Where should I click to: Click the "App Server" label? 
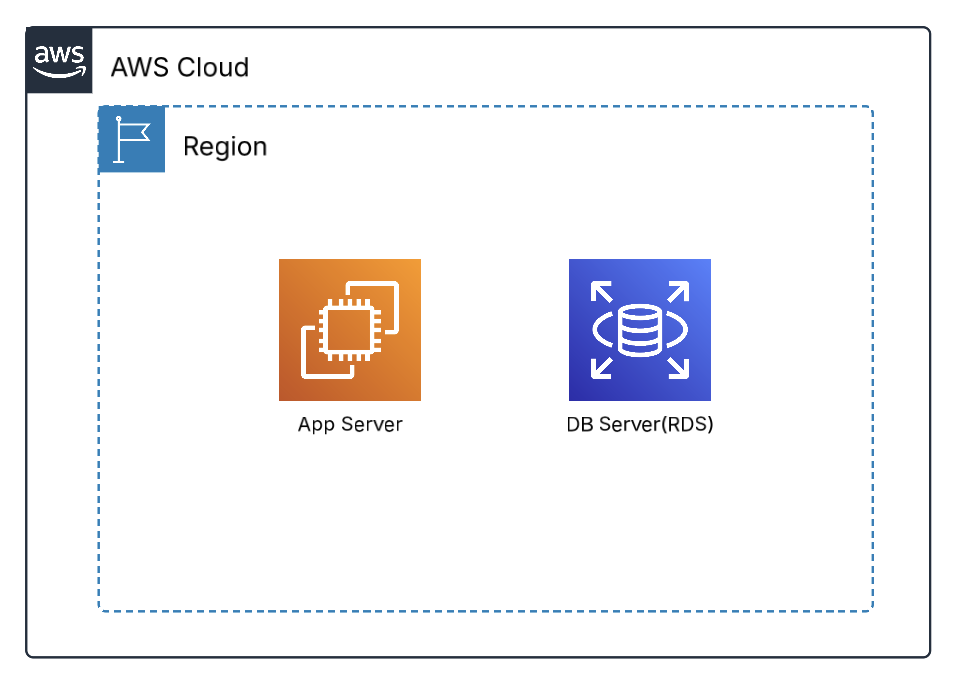tap(350, 424)
